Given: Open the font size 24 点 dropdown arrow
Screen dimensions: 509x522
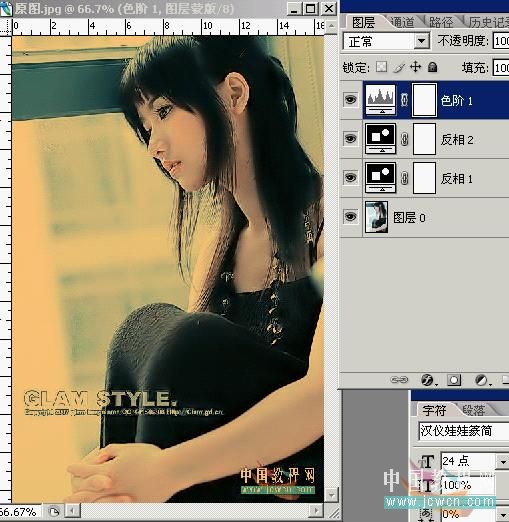Looking at the screenshot, I should click(502, 461).
